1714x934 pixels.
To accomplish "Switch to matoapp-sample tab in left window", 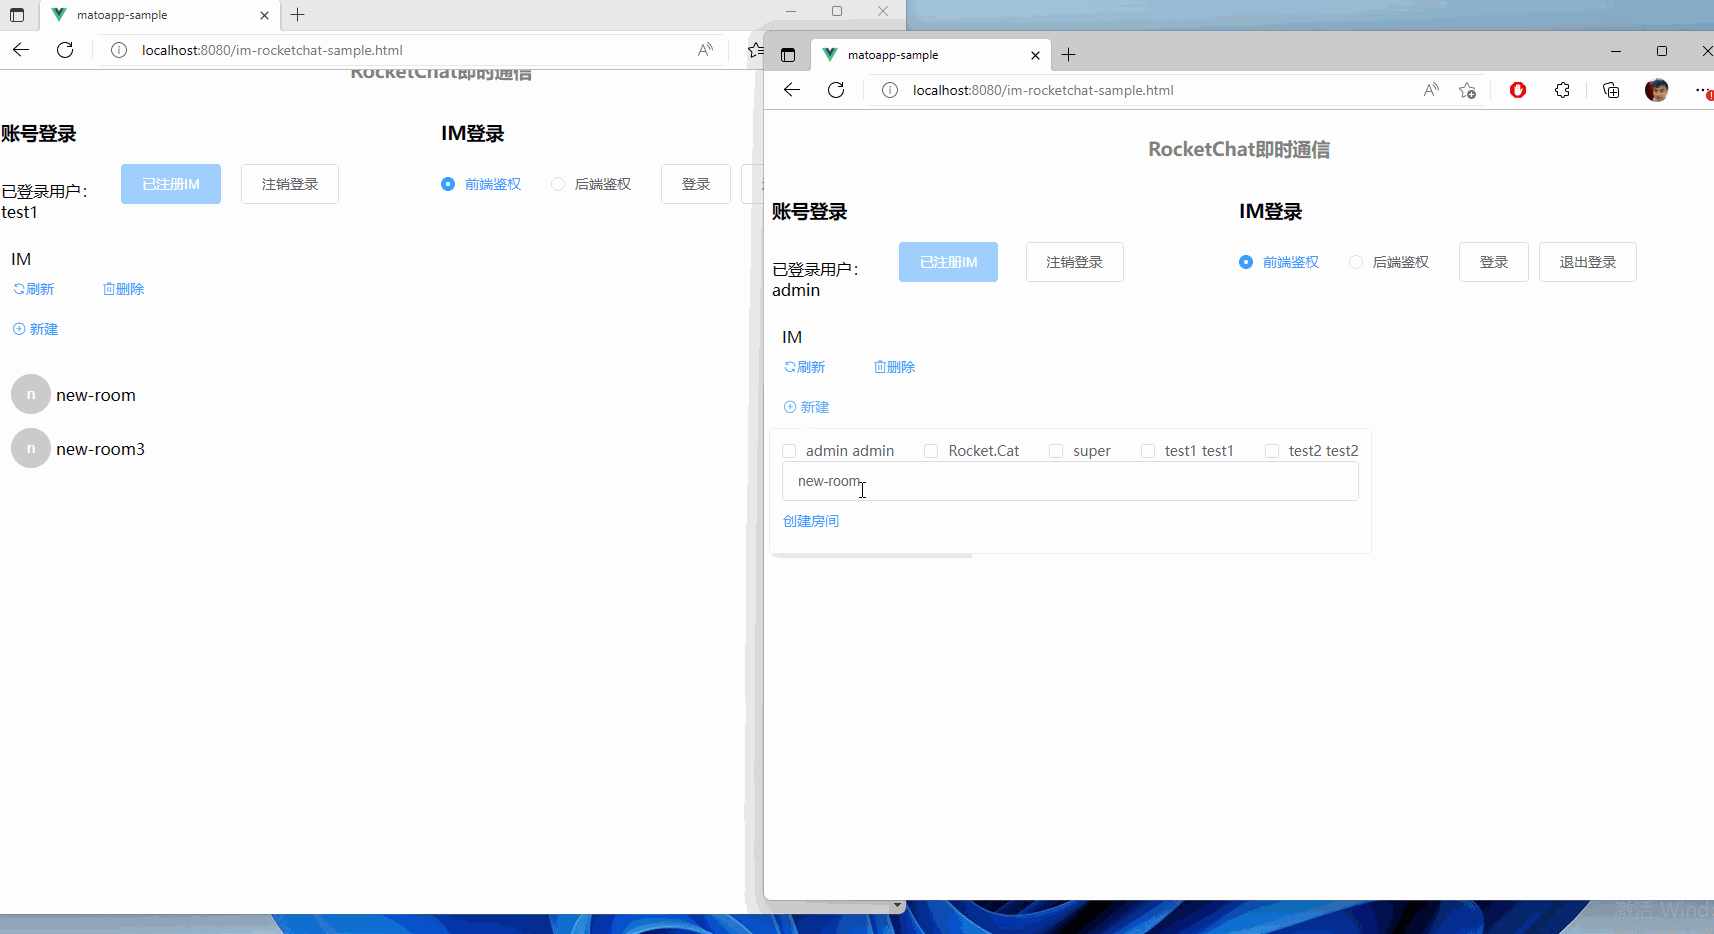I will point(159,15).
